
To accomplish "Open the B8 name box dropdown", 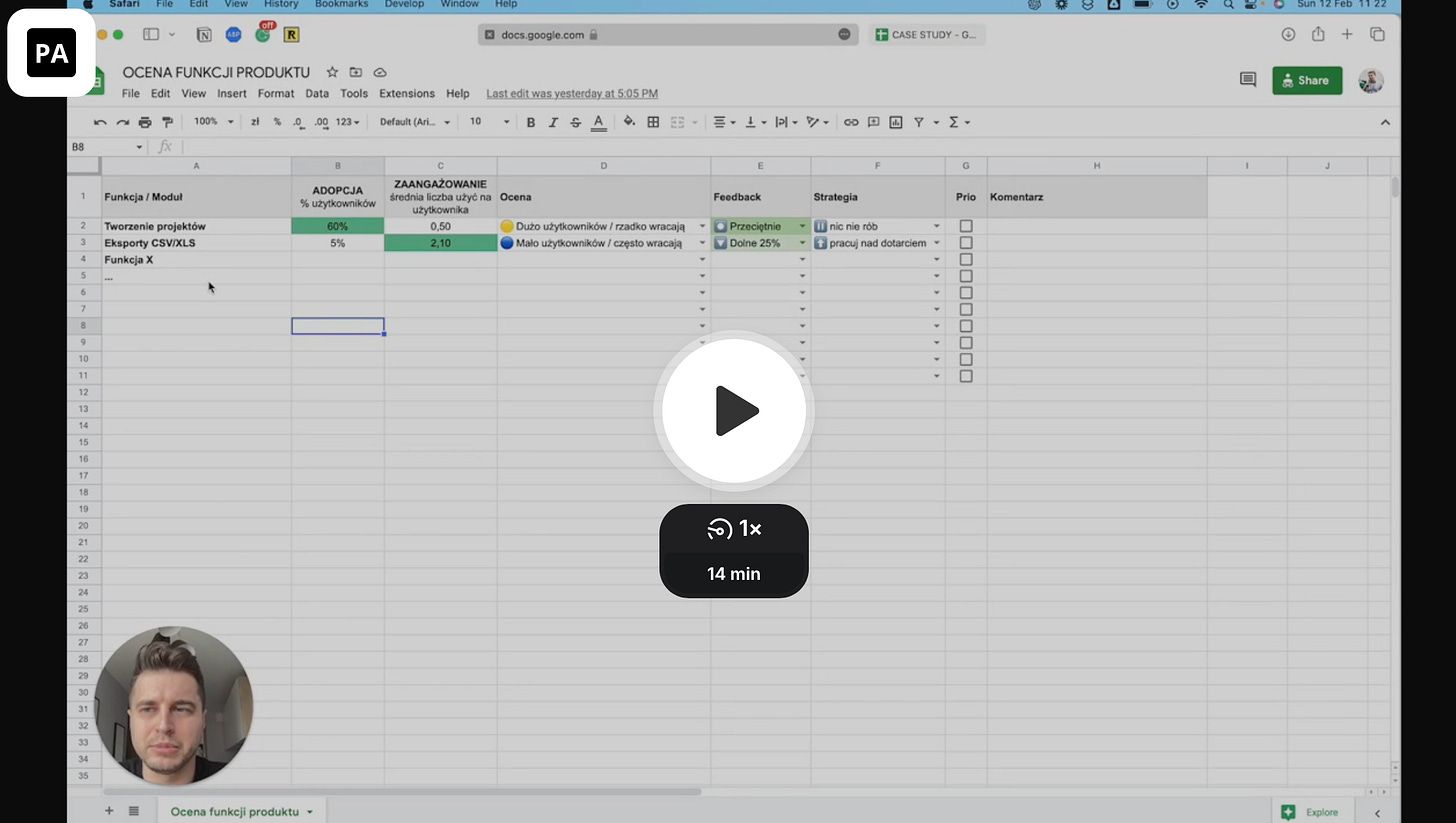I will [139, 147].
